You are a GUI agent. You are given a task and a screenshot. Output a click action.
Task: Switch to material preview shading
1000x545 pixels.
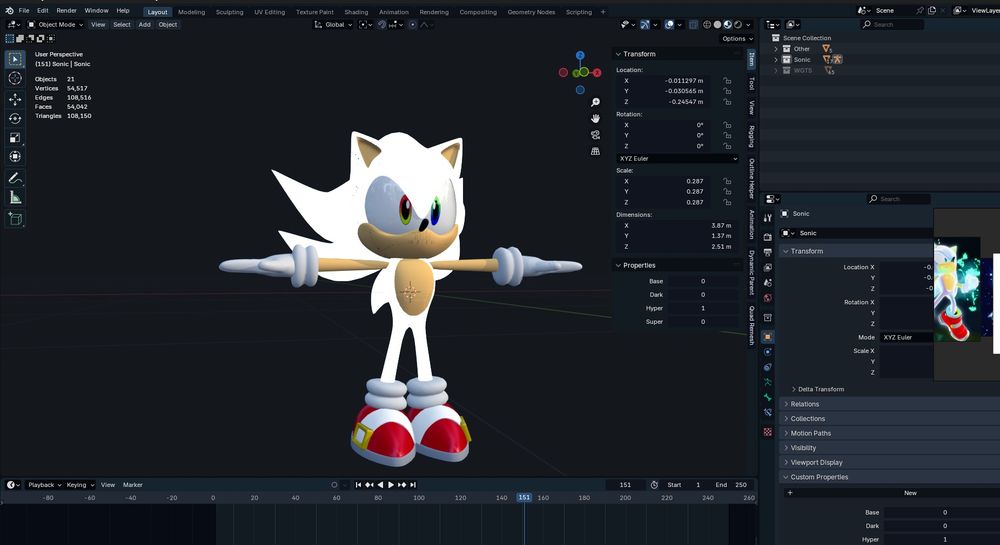coord(728,25)
